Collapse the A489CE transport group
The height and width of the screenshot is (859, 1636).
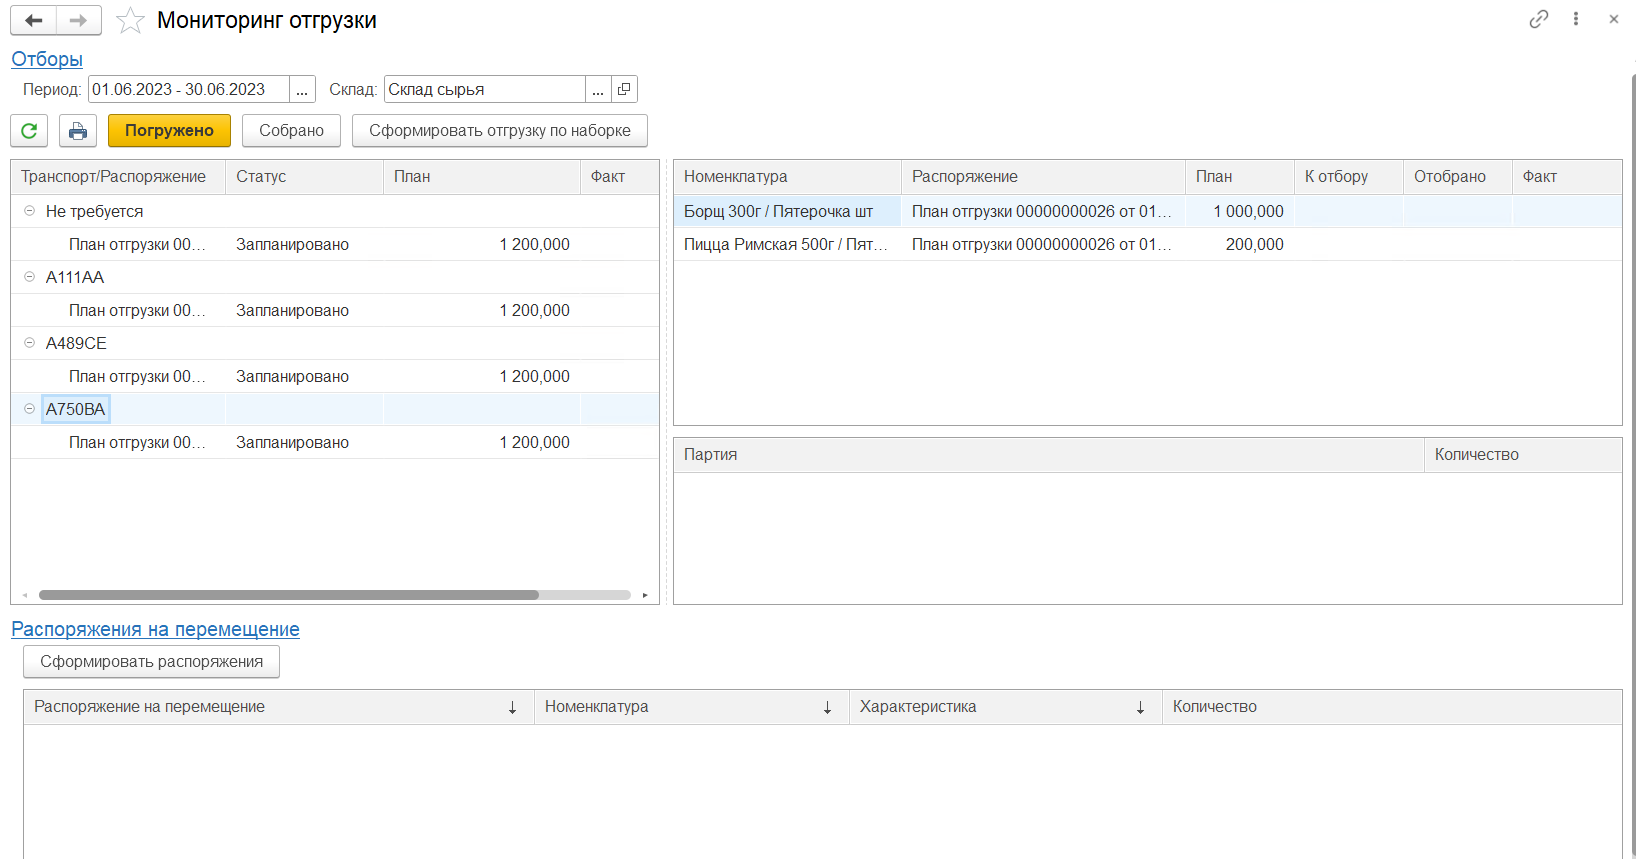click(29, 343)
